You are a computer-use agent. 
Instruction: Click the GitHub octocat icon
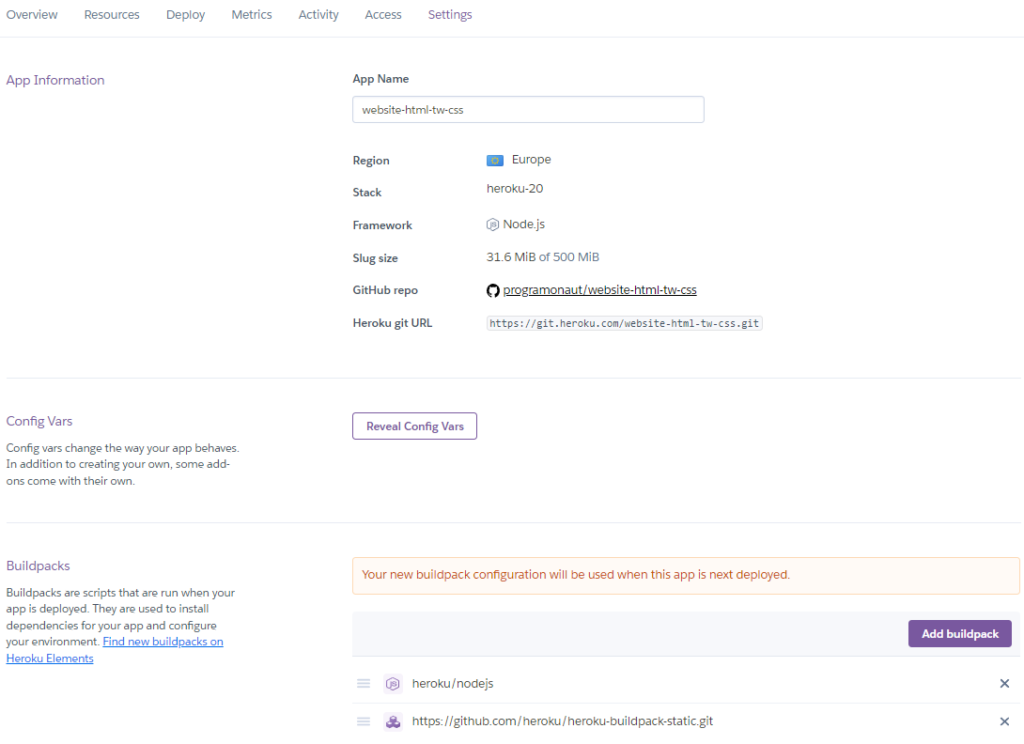click(493, 291)
